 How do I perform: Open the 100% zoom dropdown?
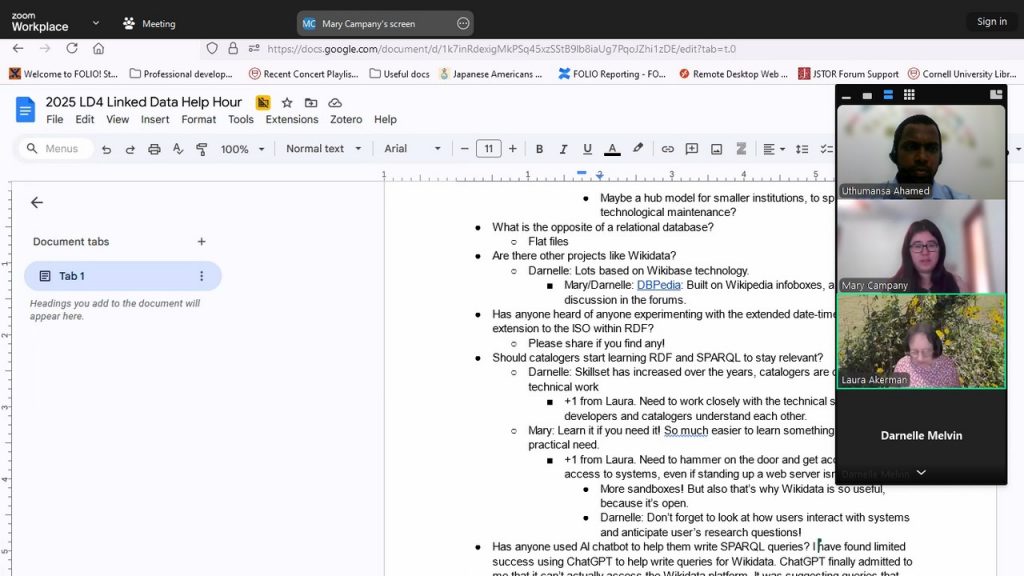[243, 149]
